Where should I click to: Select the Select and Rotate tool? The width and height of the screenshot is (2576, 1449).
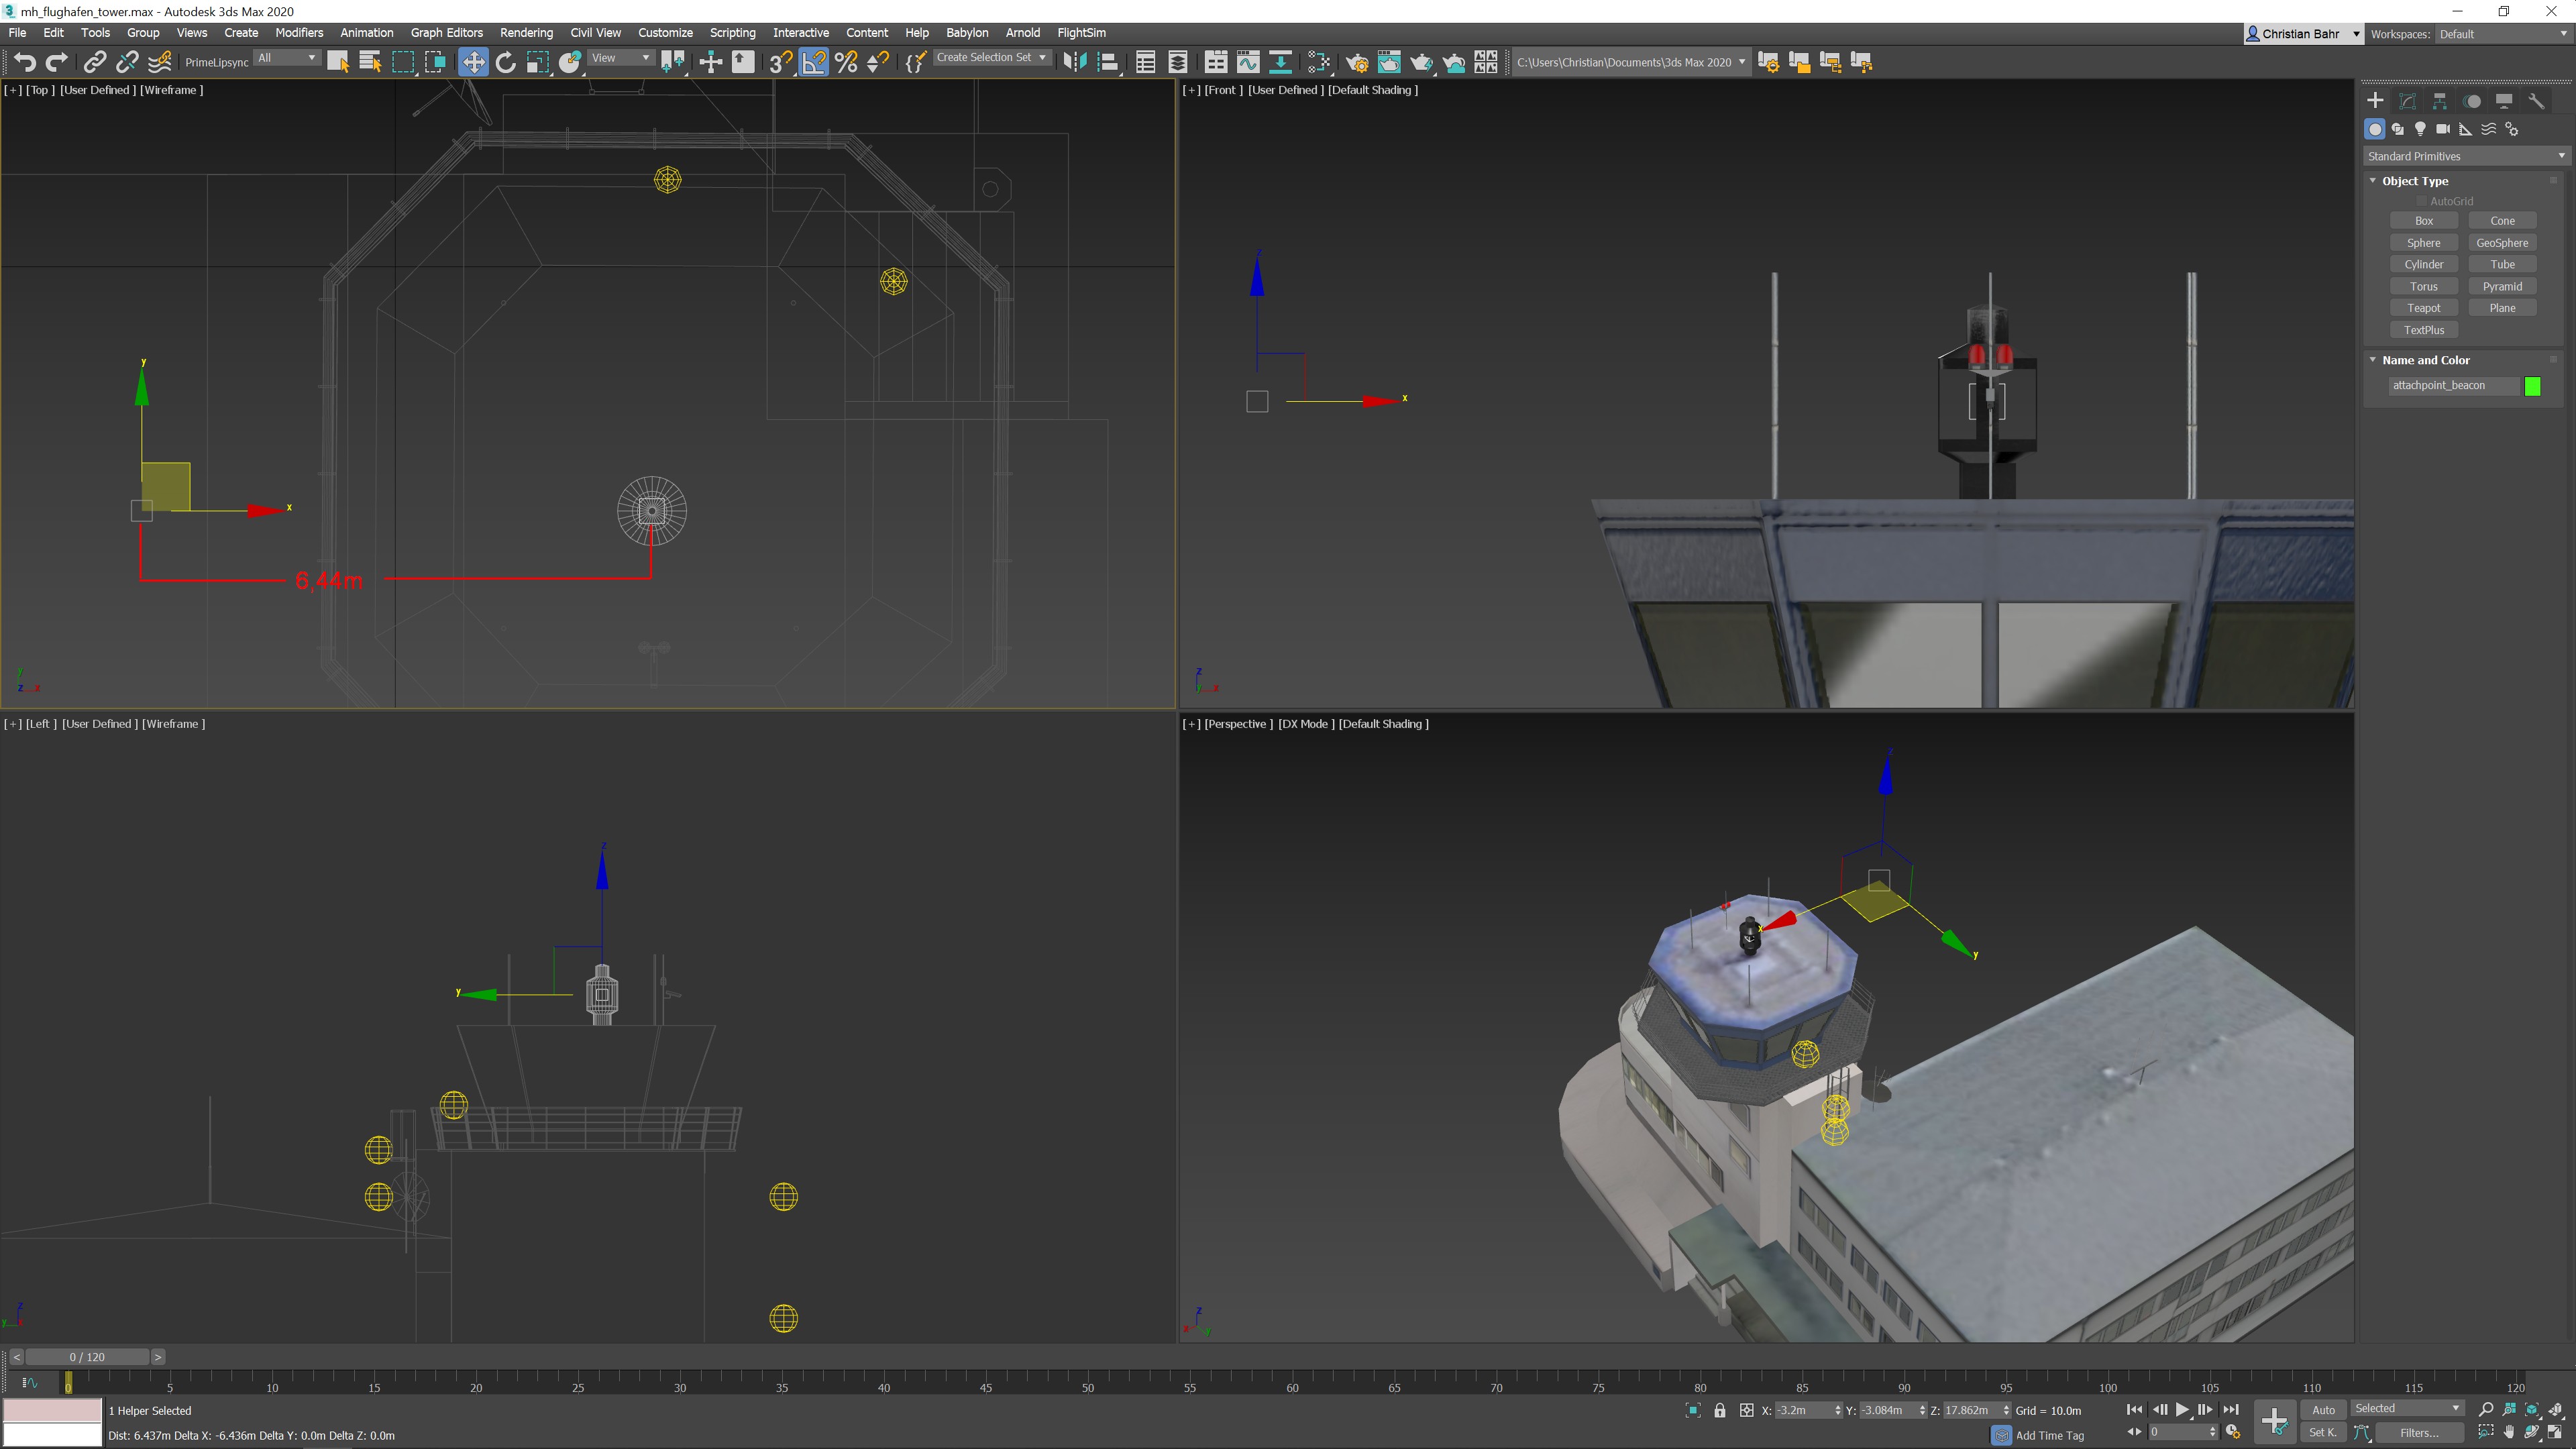505,62
